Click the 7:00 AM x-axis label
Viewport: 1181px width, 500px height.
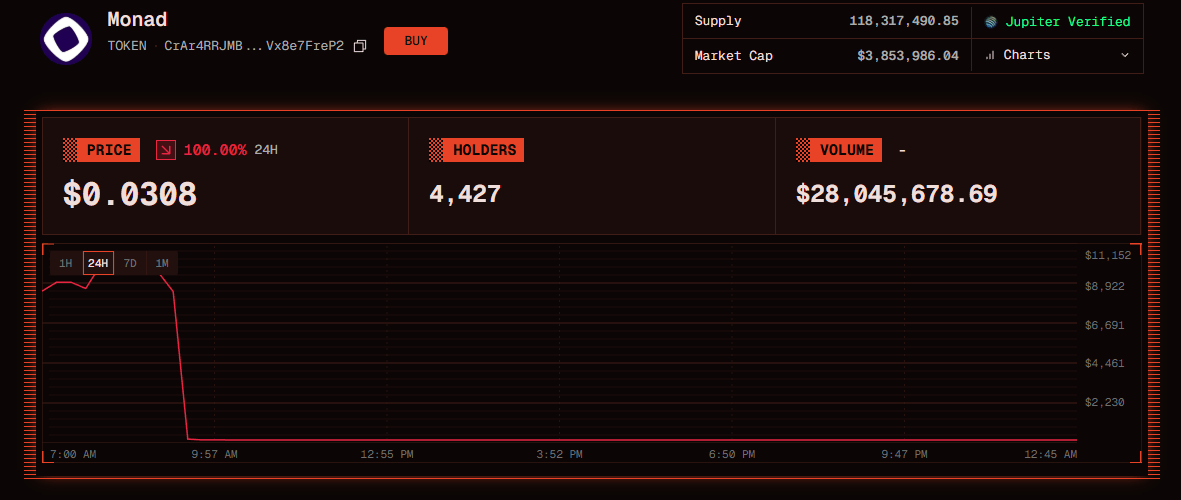click(x=73, y=455)
